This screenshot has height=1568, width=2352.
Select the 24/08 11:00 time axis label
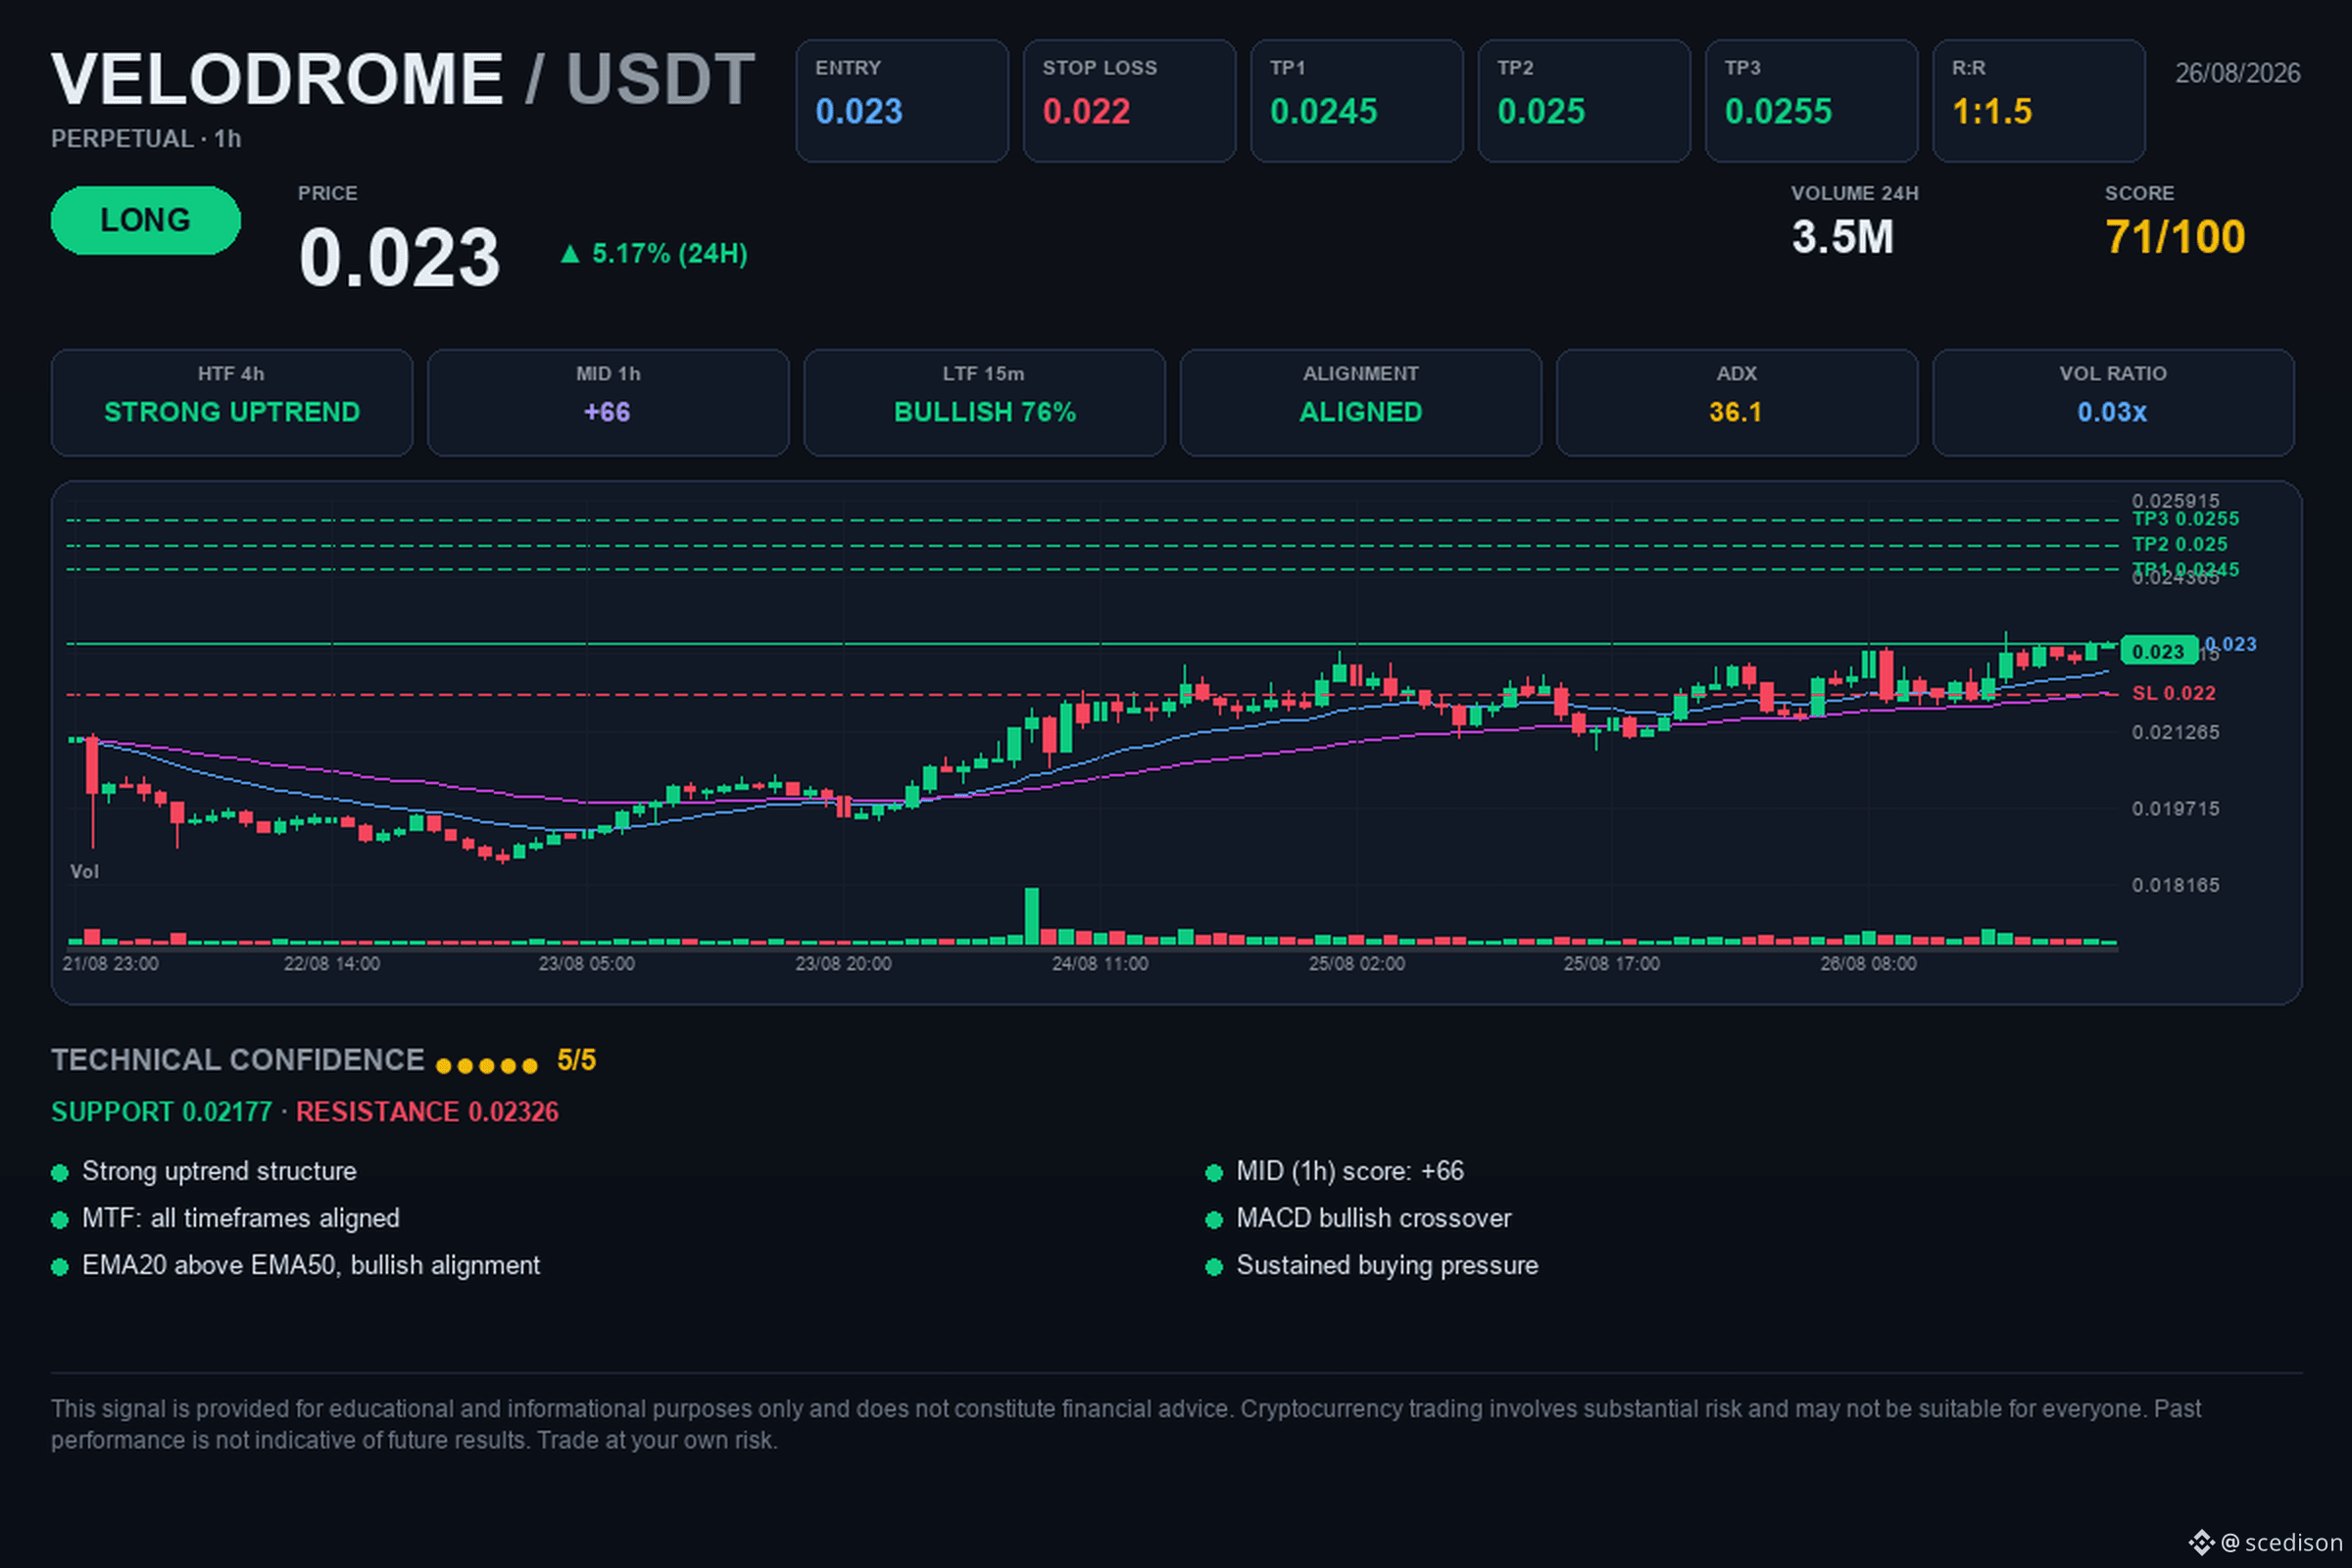pos(1100,963)
